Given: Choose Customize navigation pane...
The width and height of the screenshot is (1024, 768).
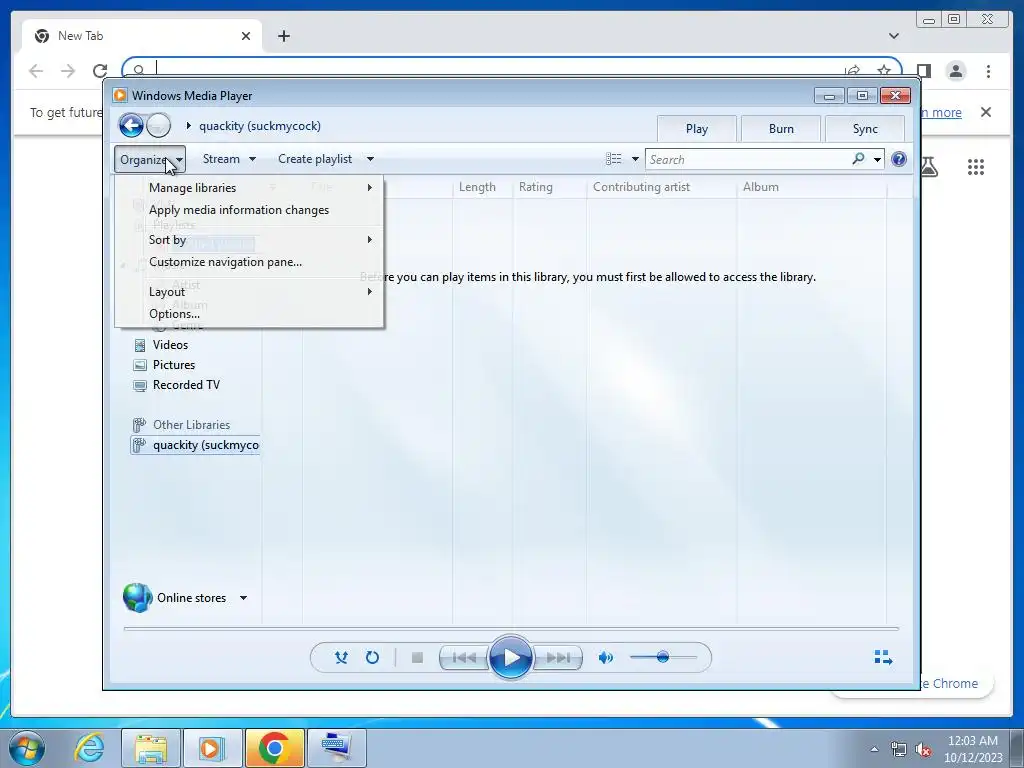Looking at the screenshot, I should coord(249,262).
